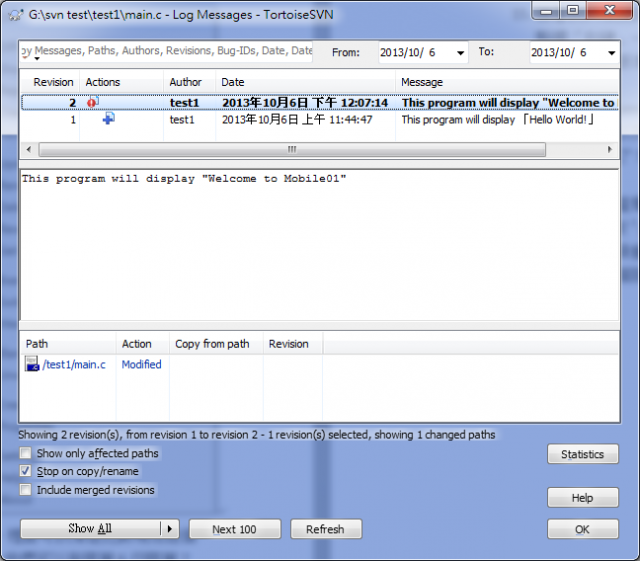Open the From date picker dropdown

click(460, 53)
